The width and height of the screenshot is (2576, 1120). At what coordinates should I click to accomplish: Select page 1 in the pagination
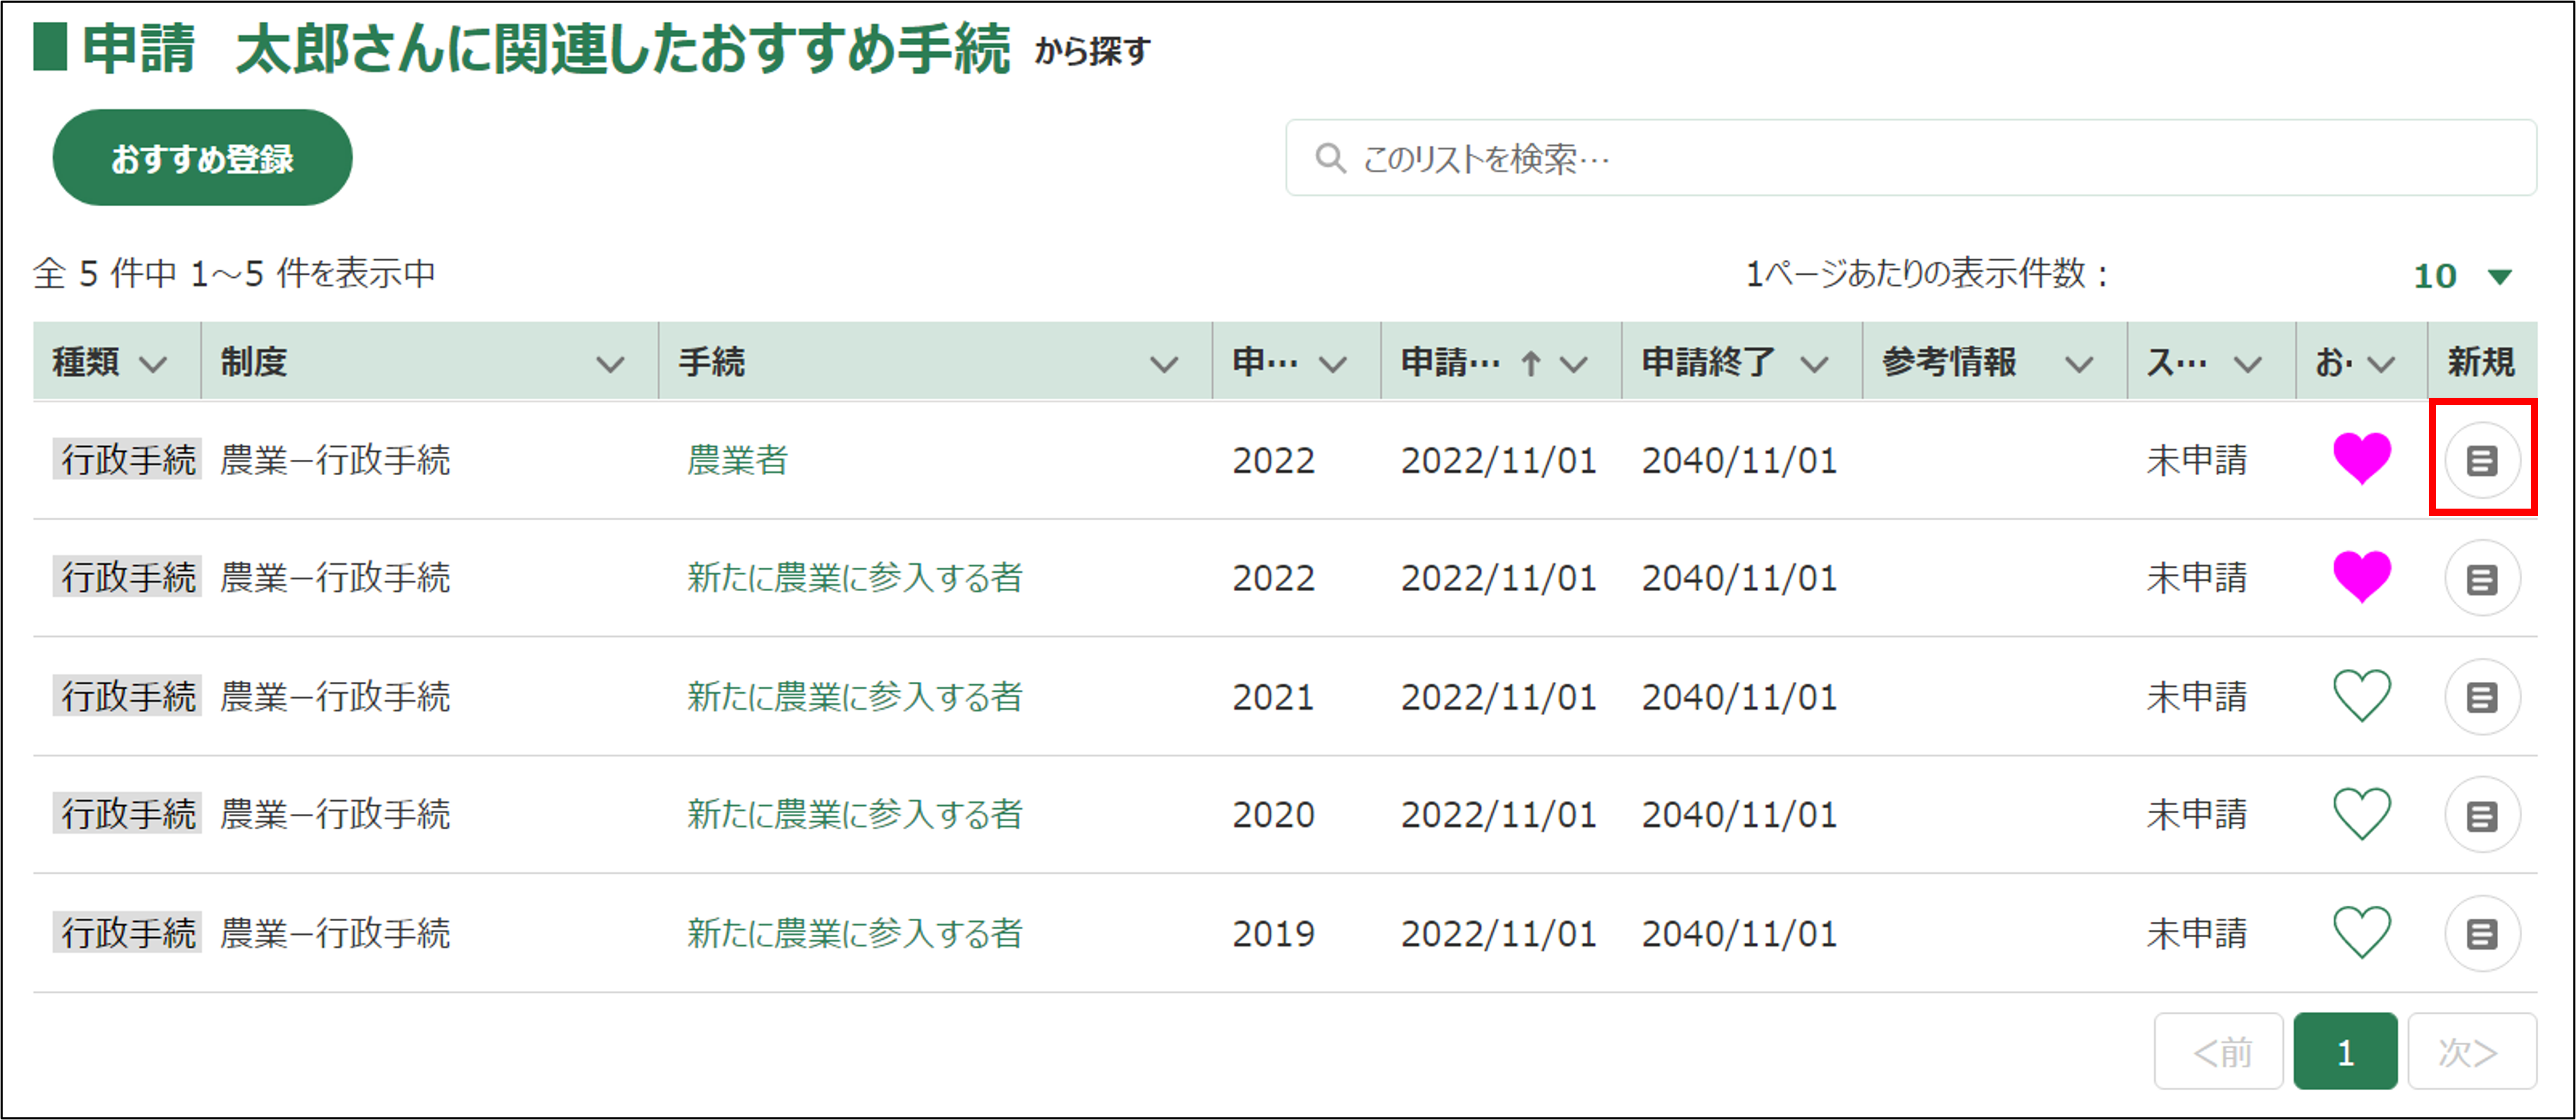(x=2344, y=1051)
